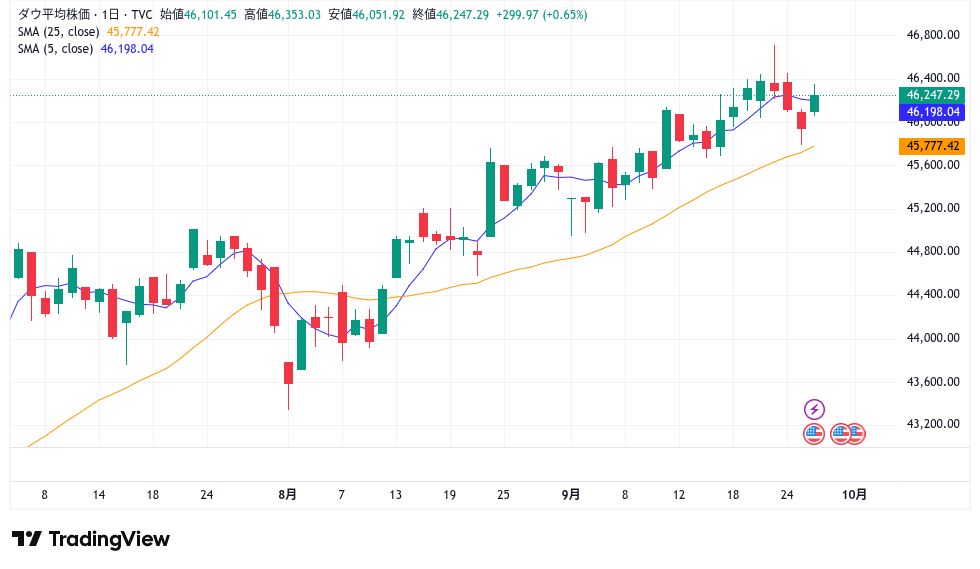Click the green current price label 46,247.29

932,95
